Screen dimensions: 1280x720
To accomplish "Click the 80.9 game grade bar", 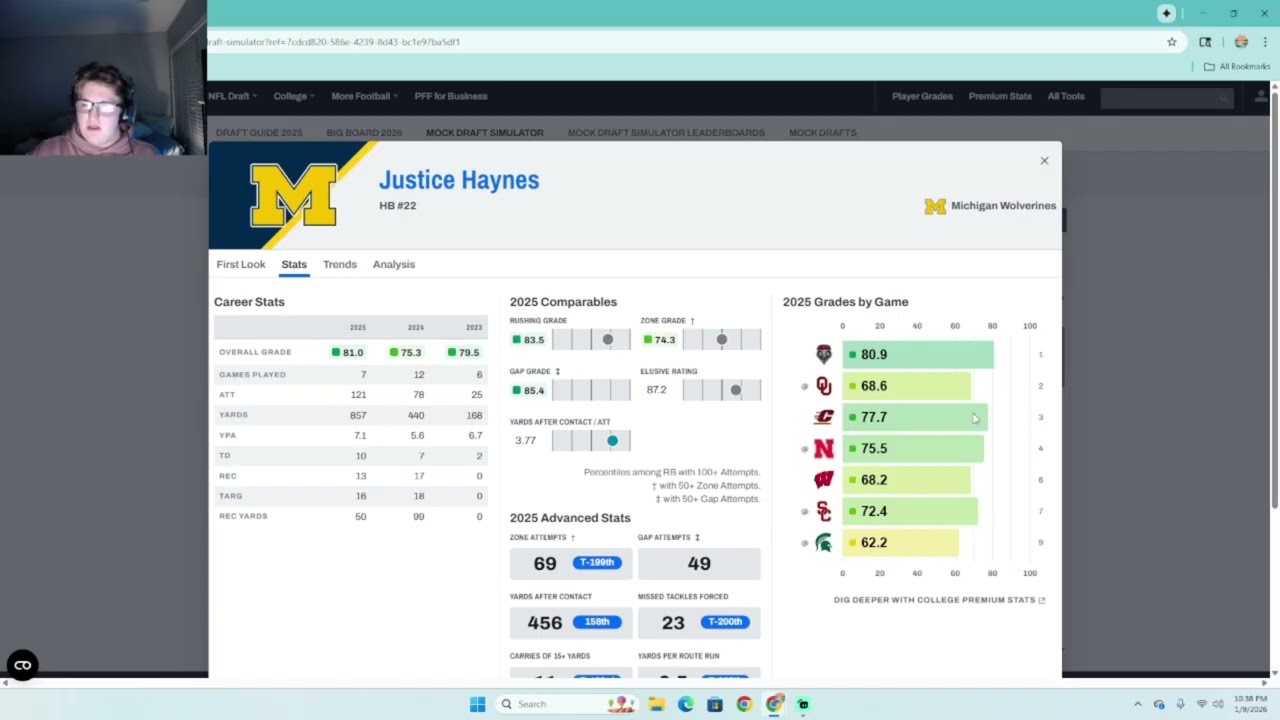I will (x=918, y=354).
